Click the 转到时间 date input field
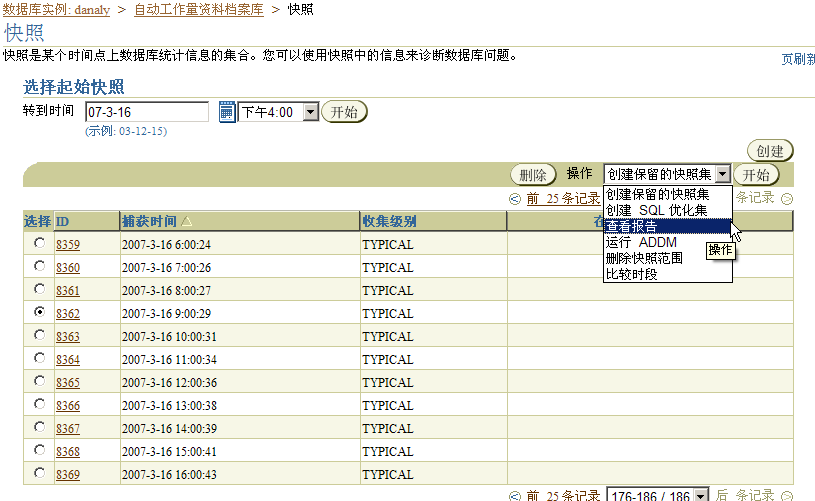 (147, 112)
